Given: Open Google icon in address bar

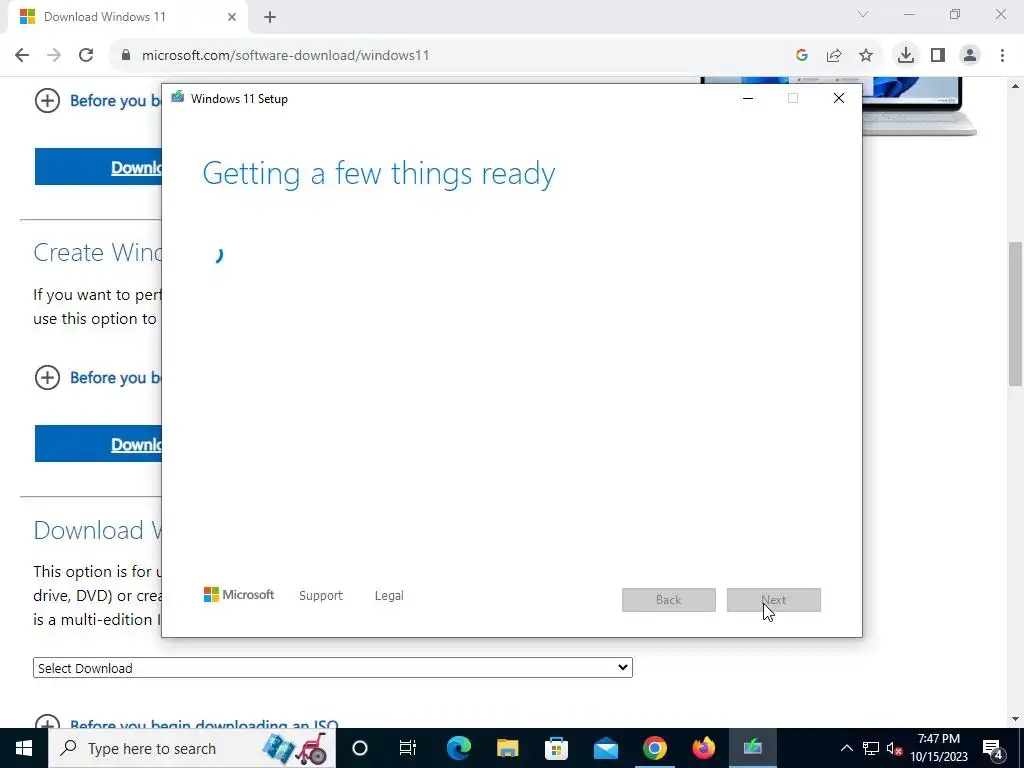Looking at the screenshot, I should [x=802, y=56].
